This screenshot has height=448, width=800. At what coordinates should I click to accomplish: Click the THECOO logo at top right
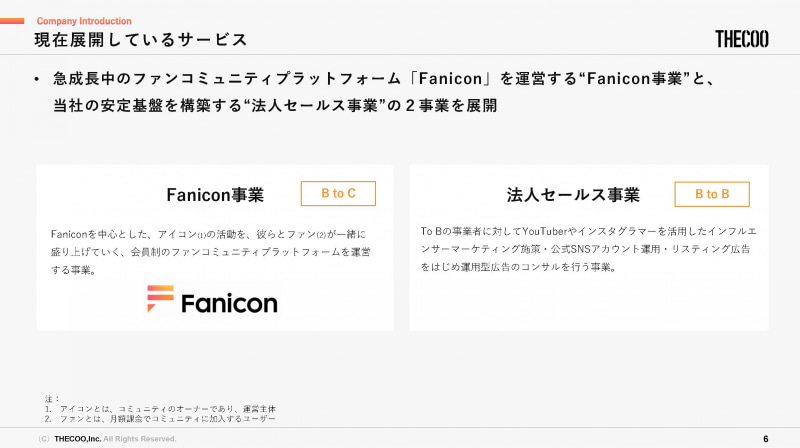coord(743,39)
